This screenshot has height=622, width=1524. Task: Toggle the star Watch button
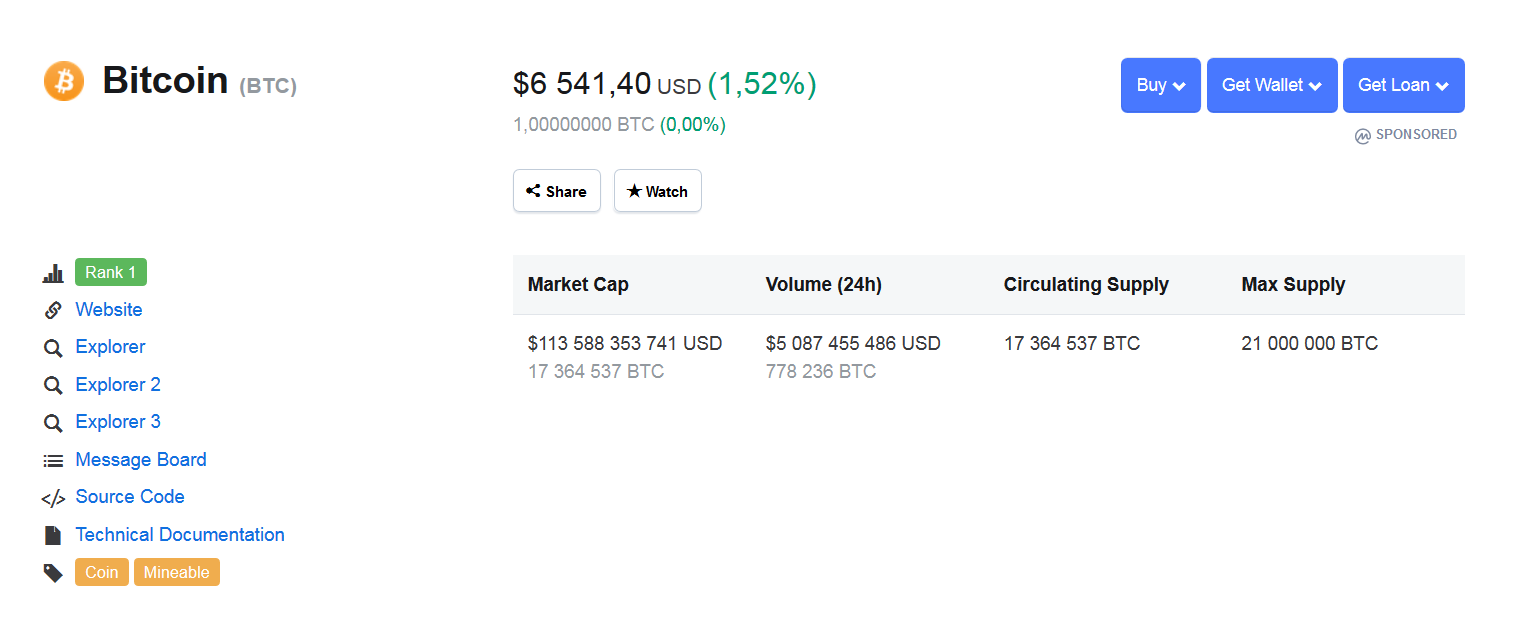point(658,191)
